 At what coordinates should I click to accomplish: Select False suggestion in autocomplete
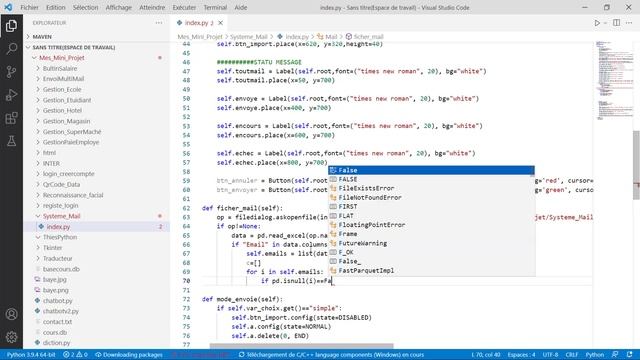(x=431, y=170)
